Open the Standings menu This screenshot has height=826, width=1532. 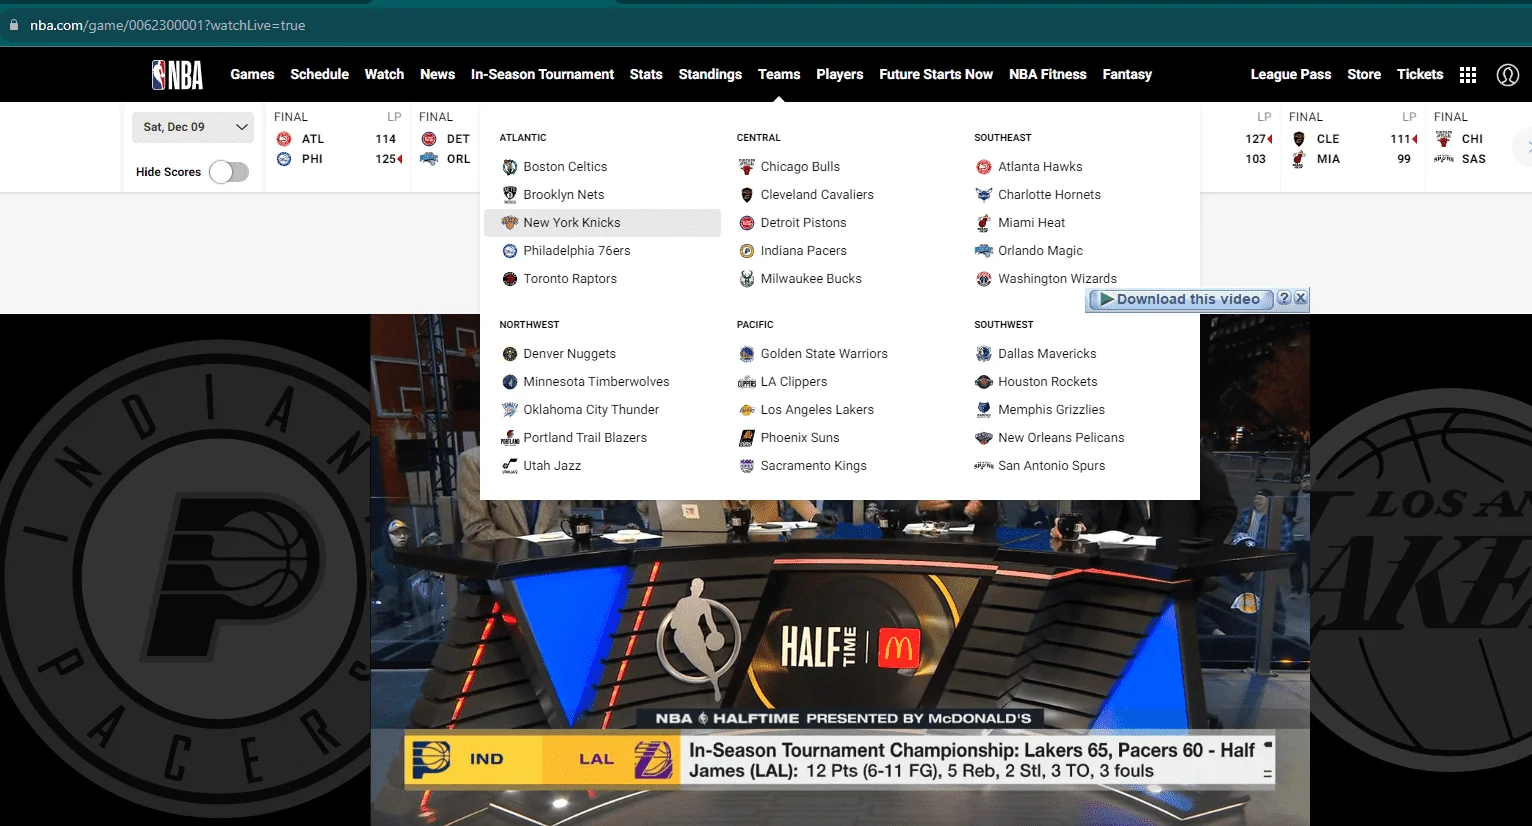tap(710, 74)
